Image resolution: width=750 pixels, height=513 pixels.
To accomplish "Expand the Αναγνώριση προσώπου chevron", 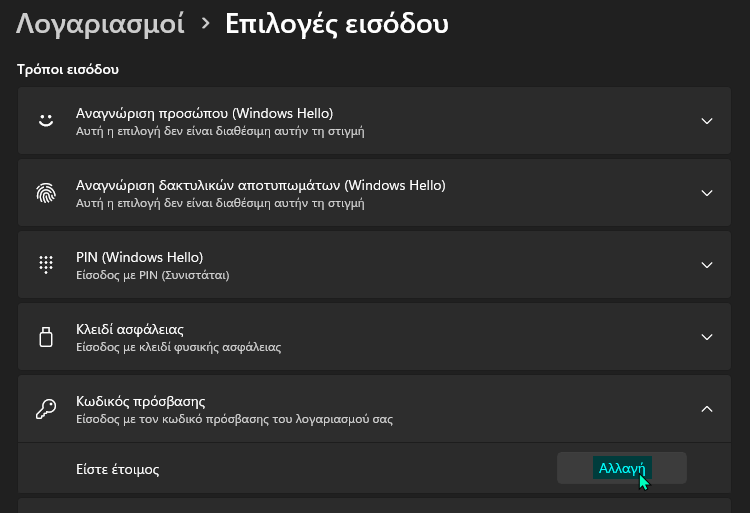I will (x=706, y=121).
